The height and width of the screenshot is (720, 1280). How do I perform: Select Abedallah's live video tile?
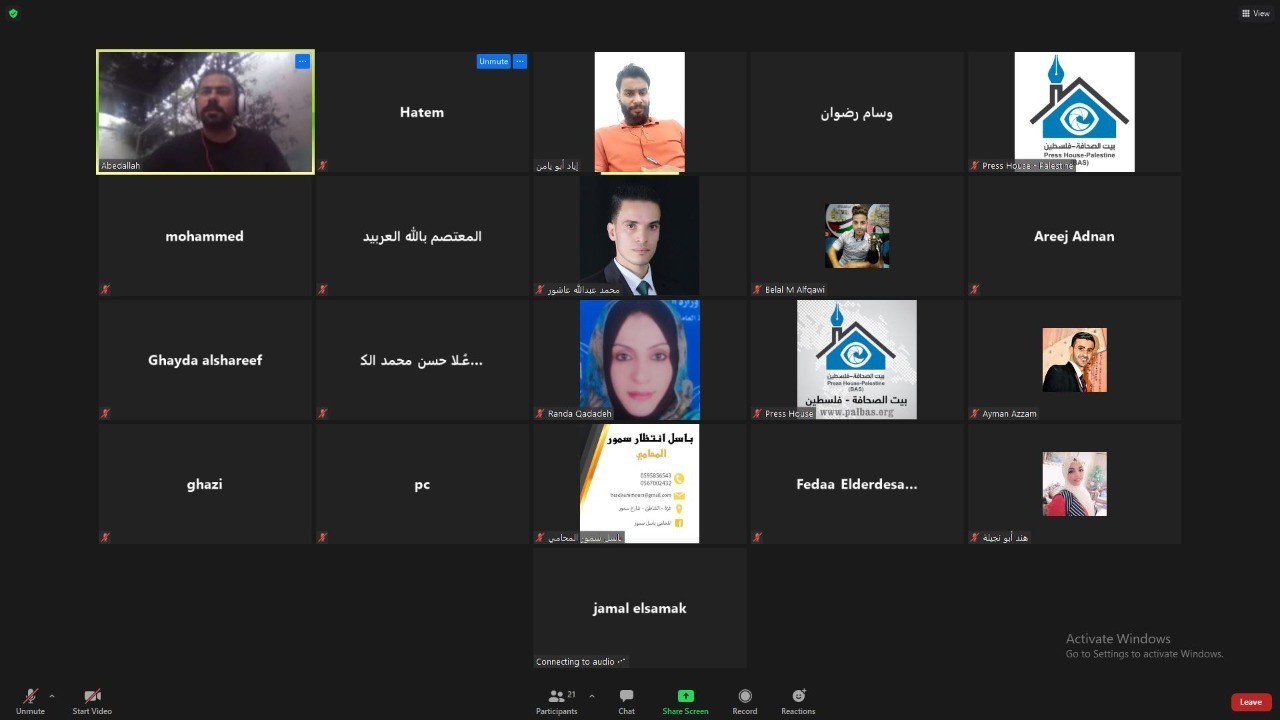click(205, 112)
